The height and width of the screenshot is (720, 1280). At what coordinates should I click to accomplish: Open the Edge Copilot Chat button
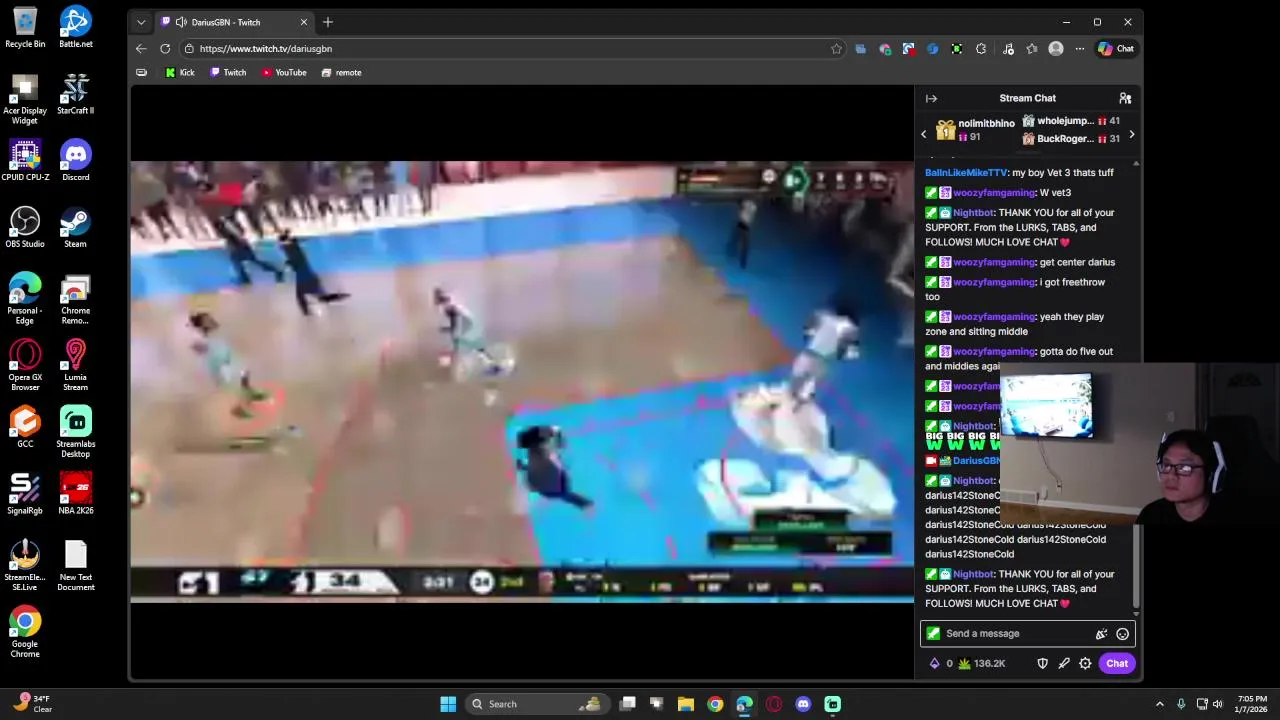[1116, 48]
